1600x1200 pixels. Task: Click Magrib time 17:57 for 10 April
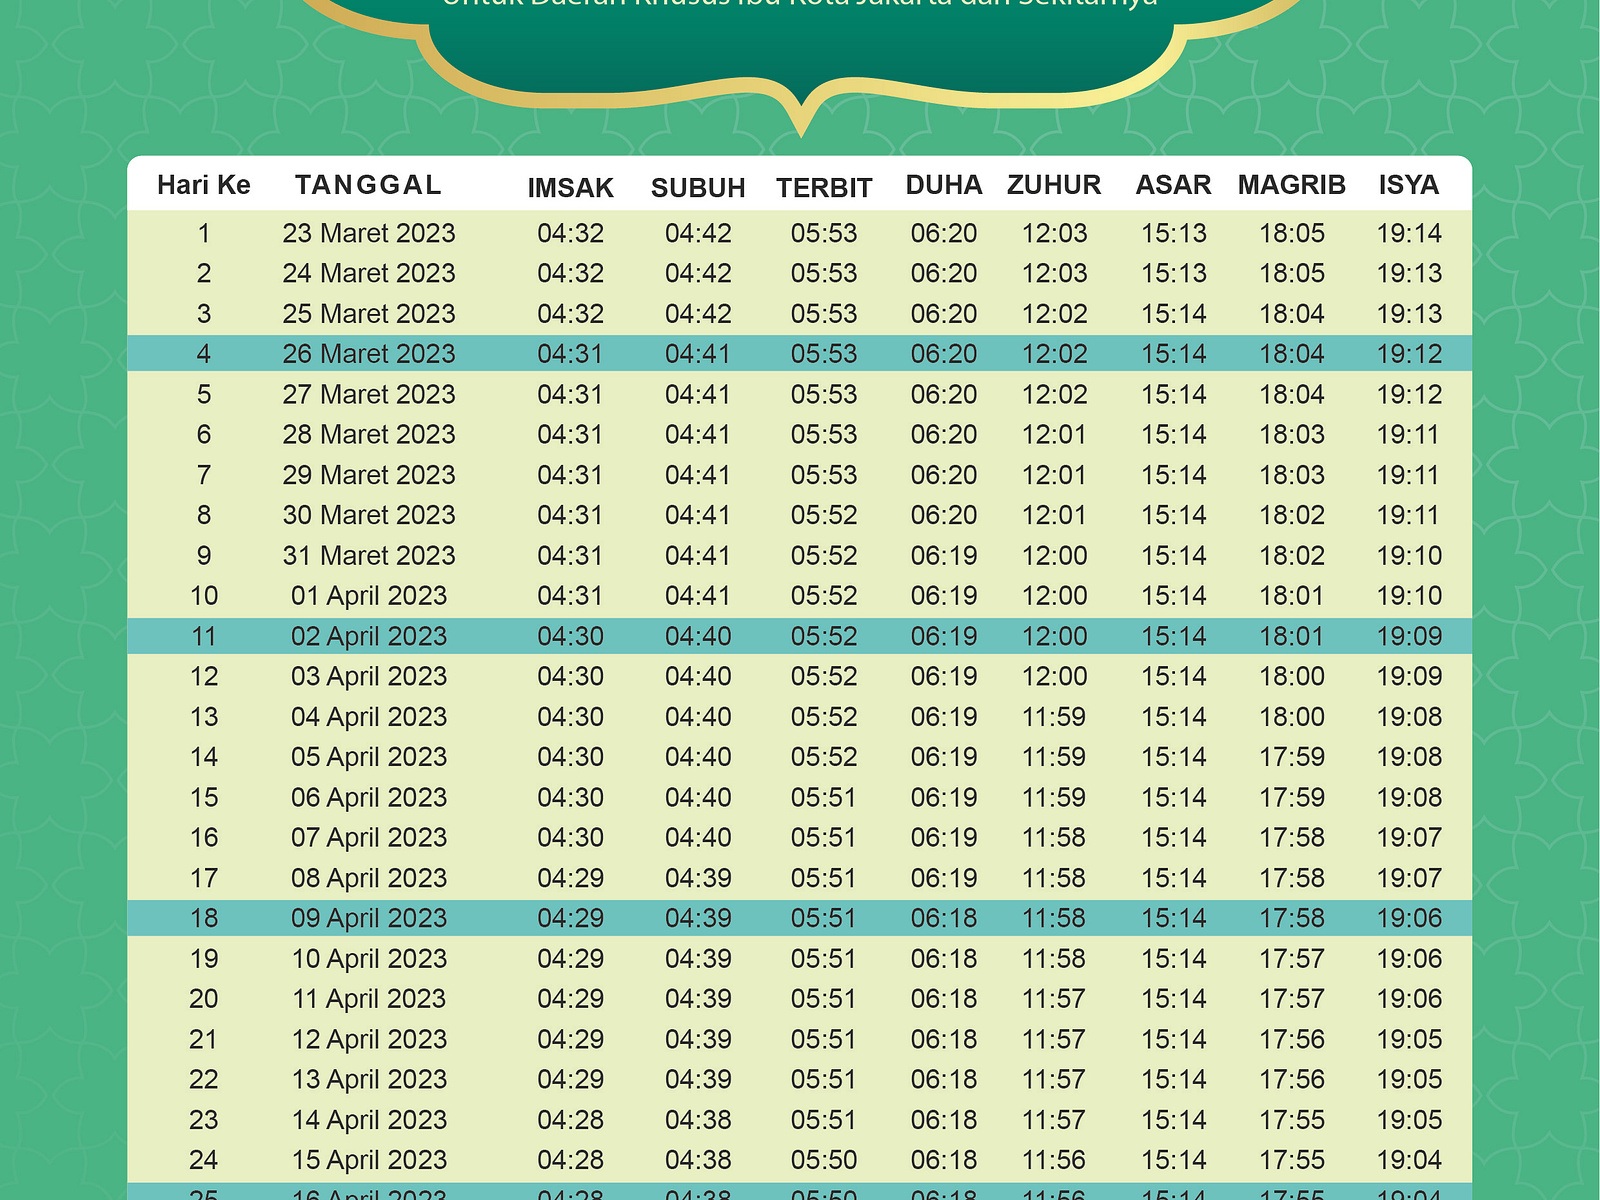(x=1292, y=959)
